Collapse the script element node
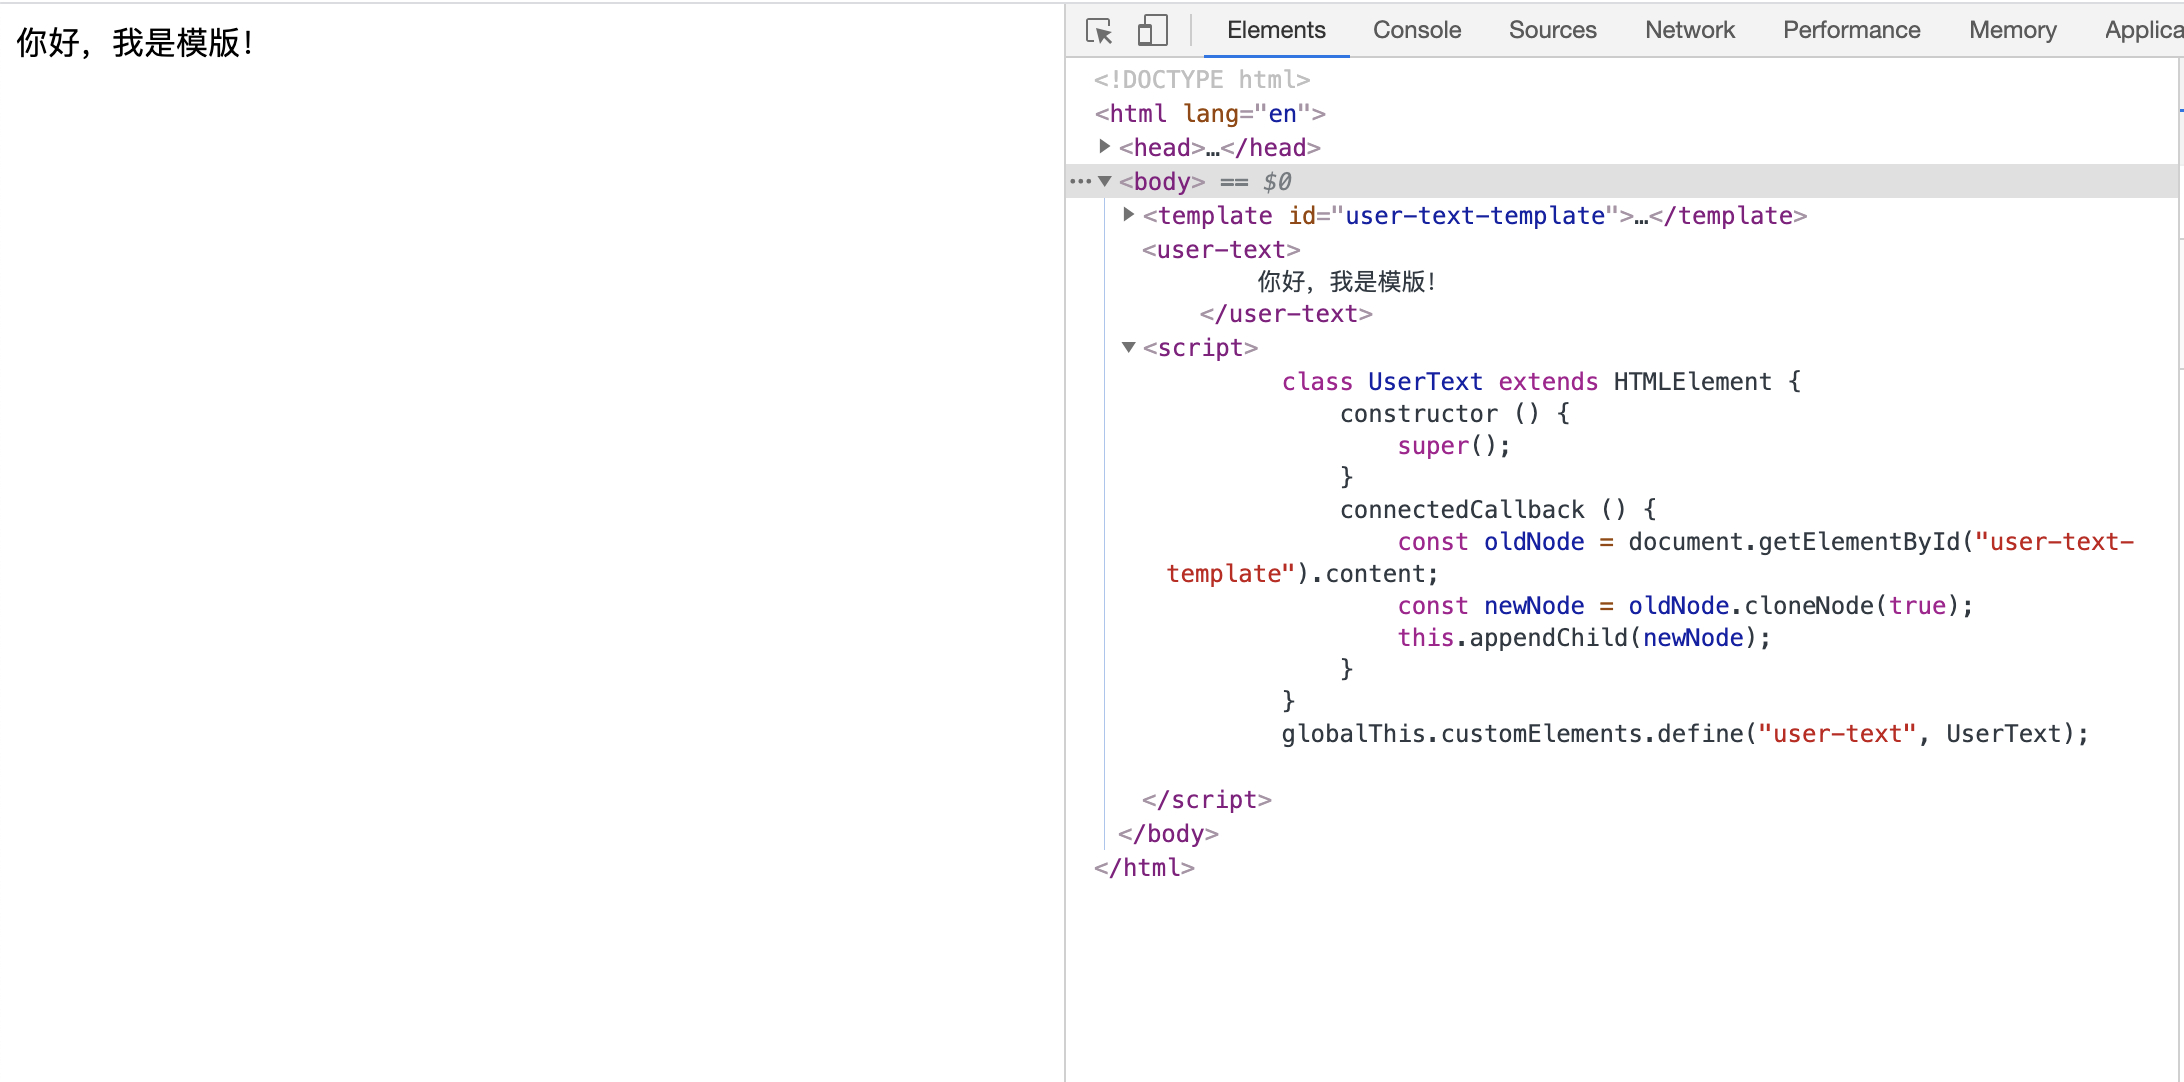 click(1128, 347)
